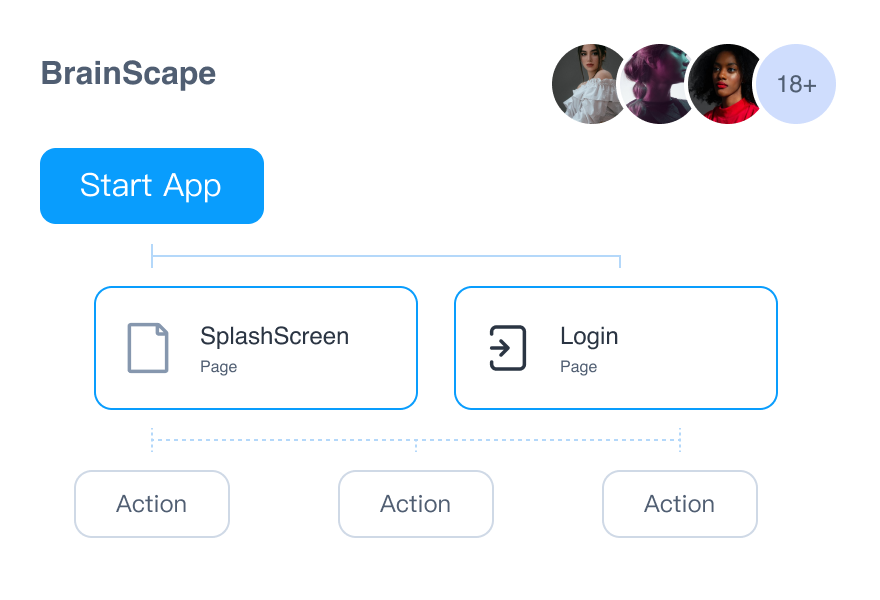This screenshot has height=600, width=880.
Task: Select the purple-lit hair avatar
Action: point(655,84)
